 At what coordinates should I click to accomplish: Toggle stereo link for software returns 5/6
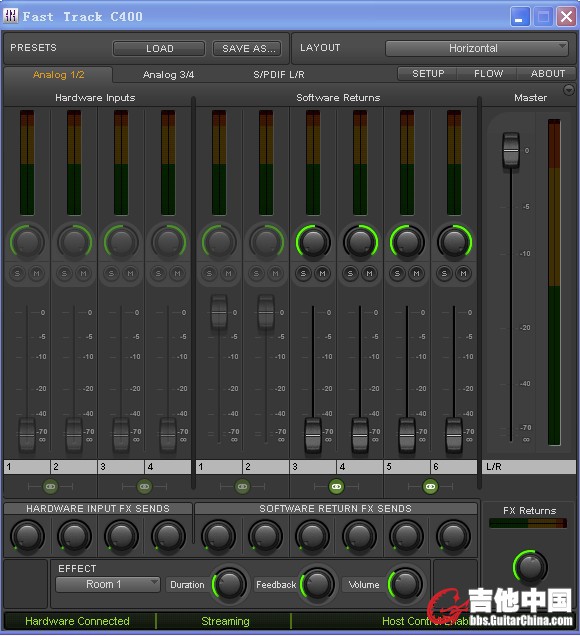pyautogui.click(x=430, y=486)
